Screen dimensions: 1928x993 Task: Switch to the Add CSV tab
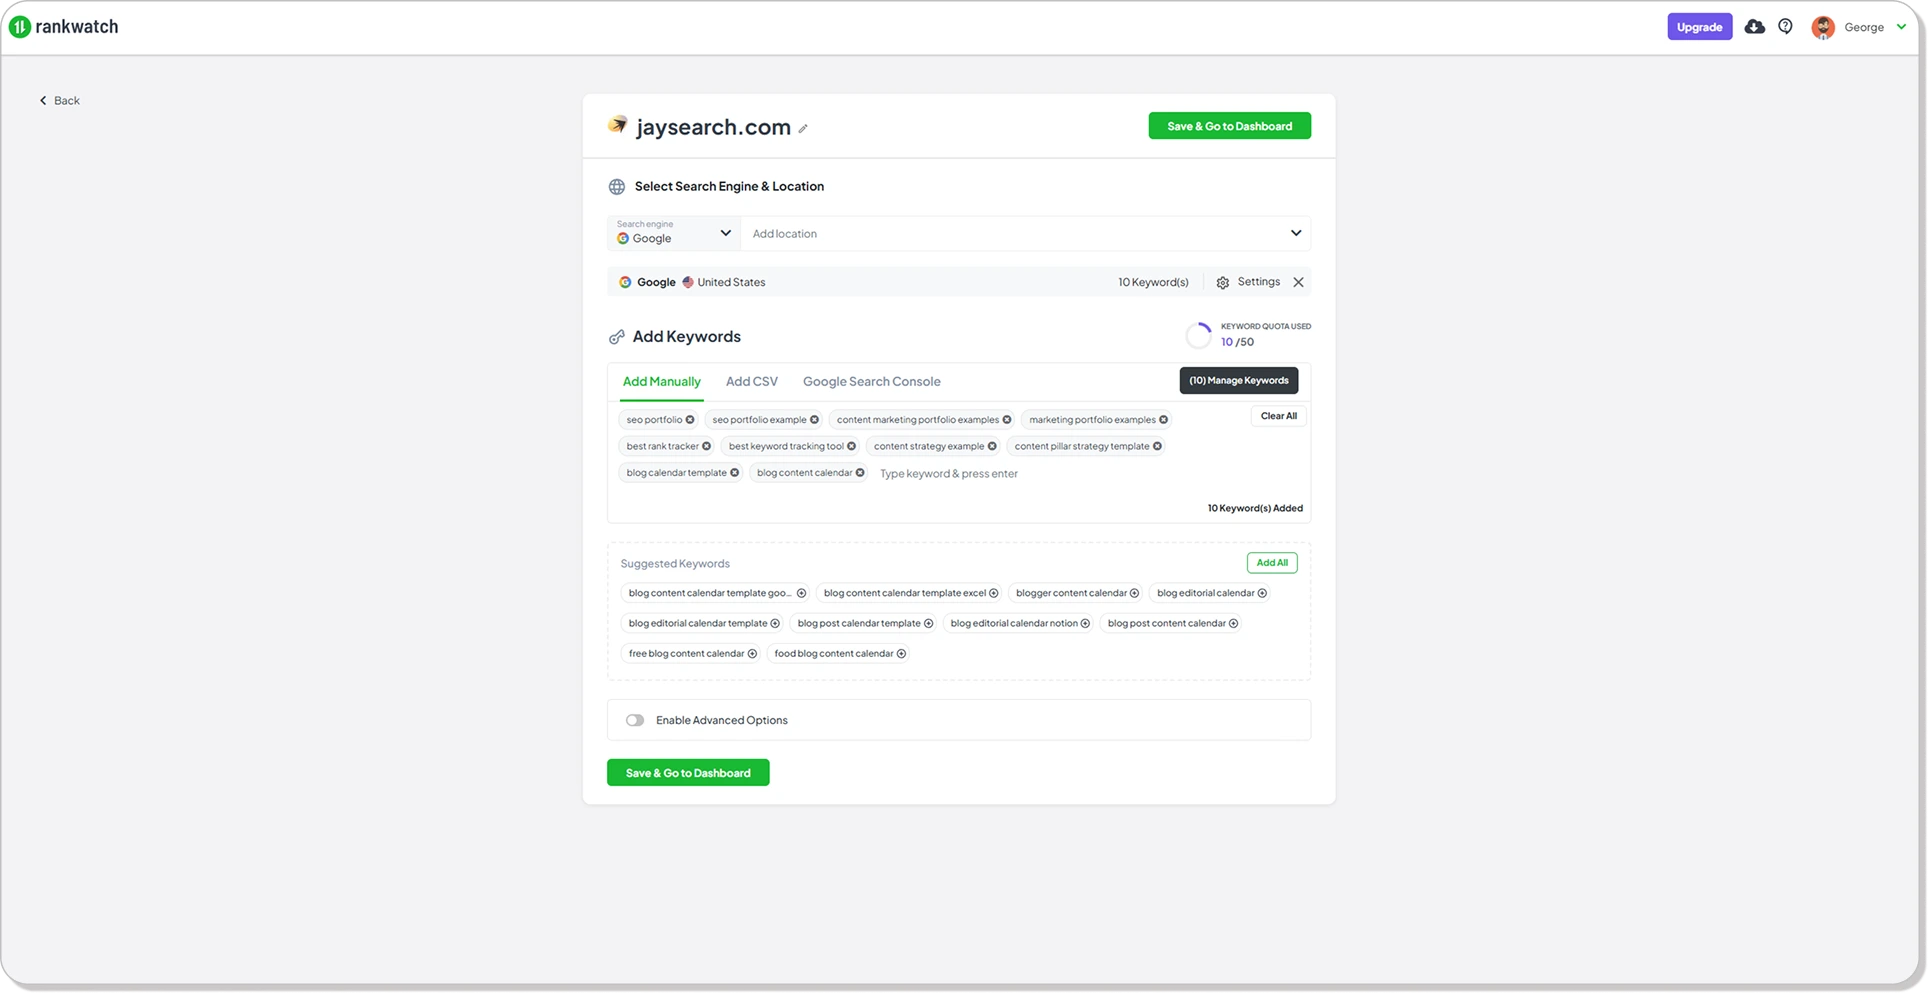pos(752,381)
